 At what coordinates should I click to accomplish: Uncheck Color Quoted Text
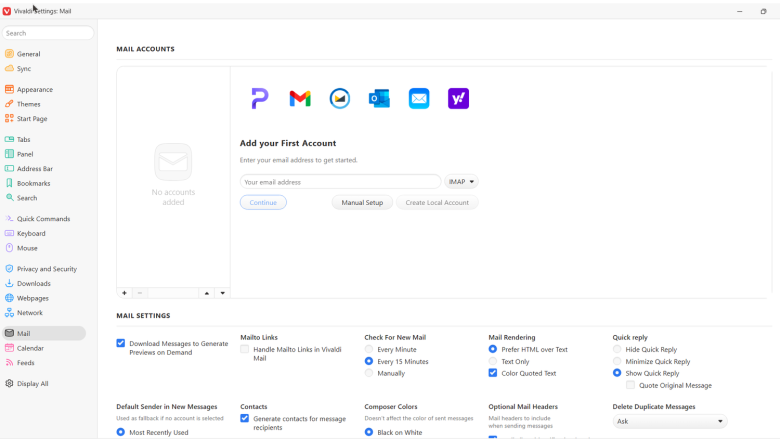(493, 373)
